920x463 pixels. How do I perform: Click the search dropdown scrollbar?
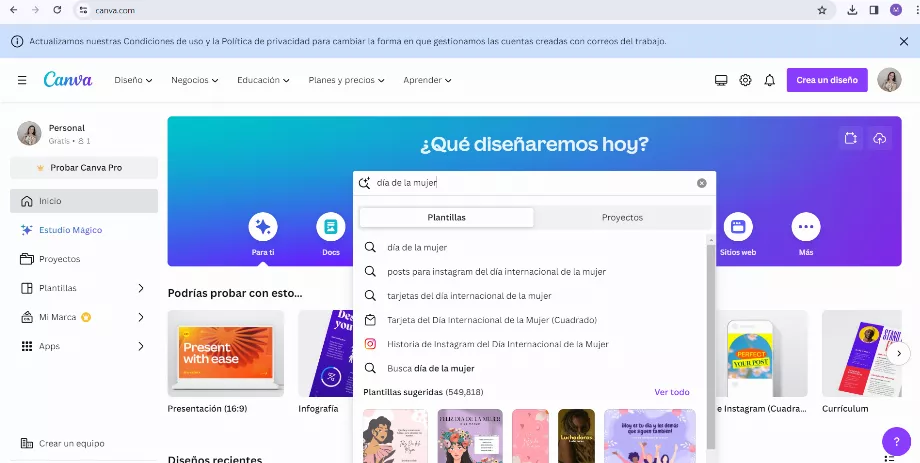pyautogui.click(x=711, y=346)
